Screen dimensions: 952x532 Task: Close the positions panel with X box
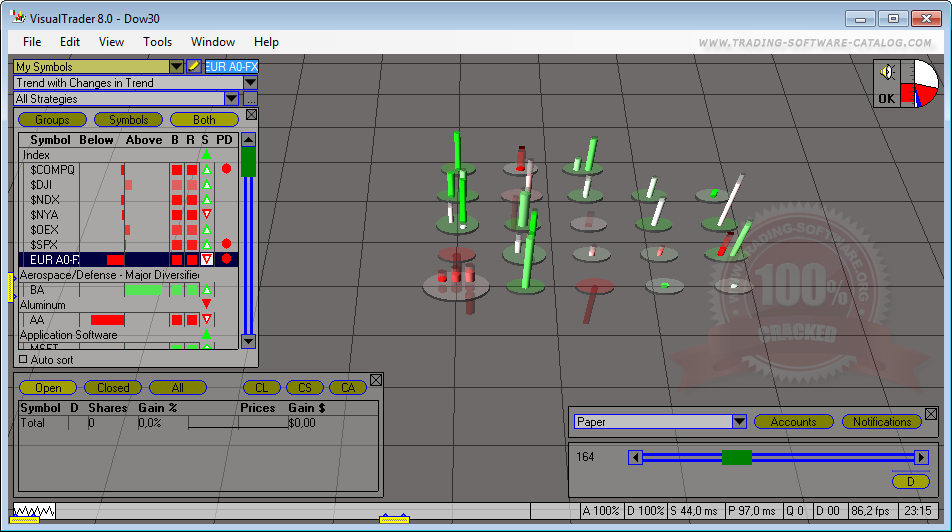click(x=376, y=380)
